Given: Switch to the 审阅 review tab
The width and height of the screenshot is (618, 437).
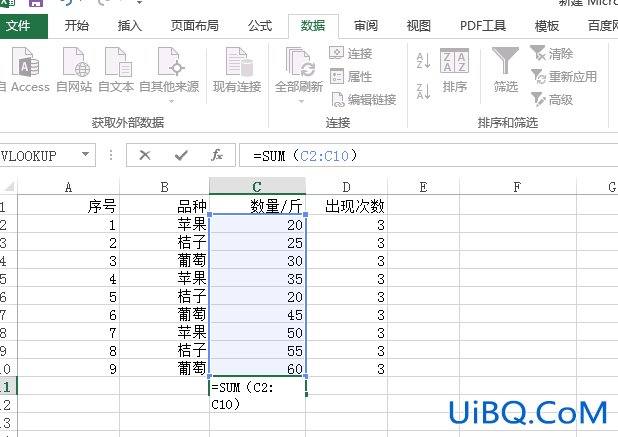Looking at the screenshot, I should tap(366, 26).
